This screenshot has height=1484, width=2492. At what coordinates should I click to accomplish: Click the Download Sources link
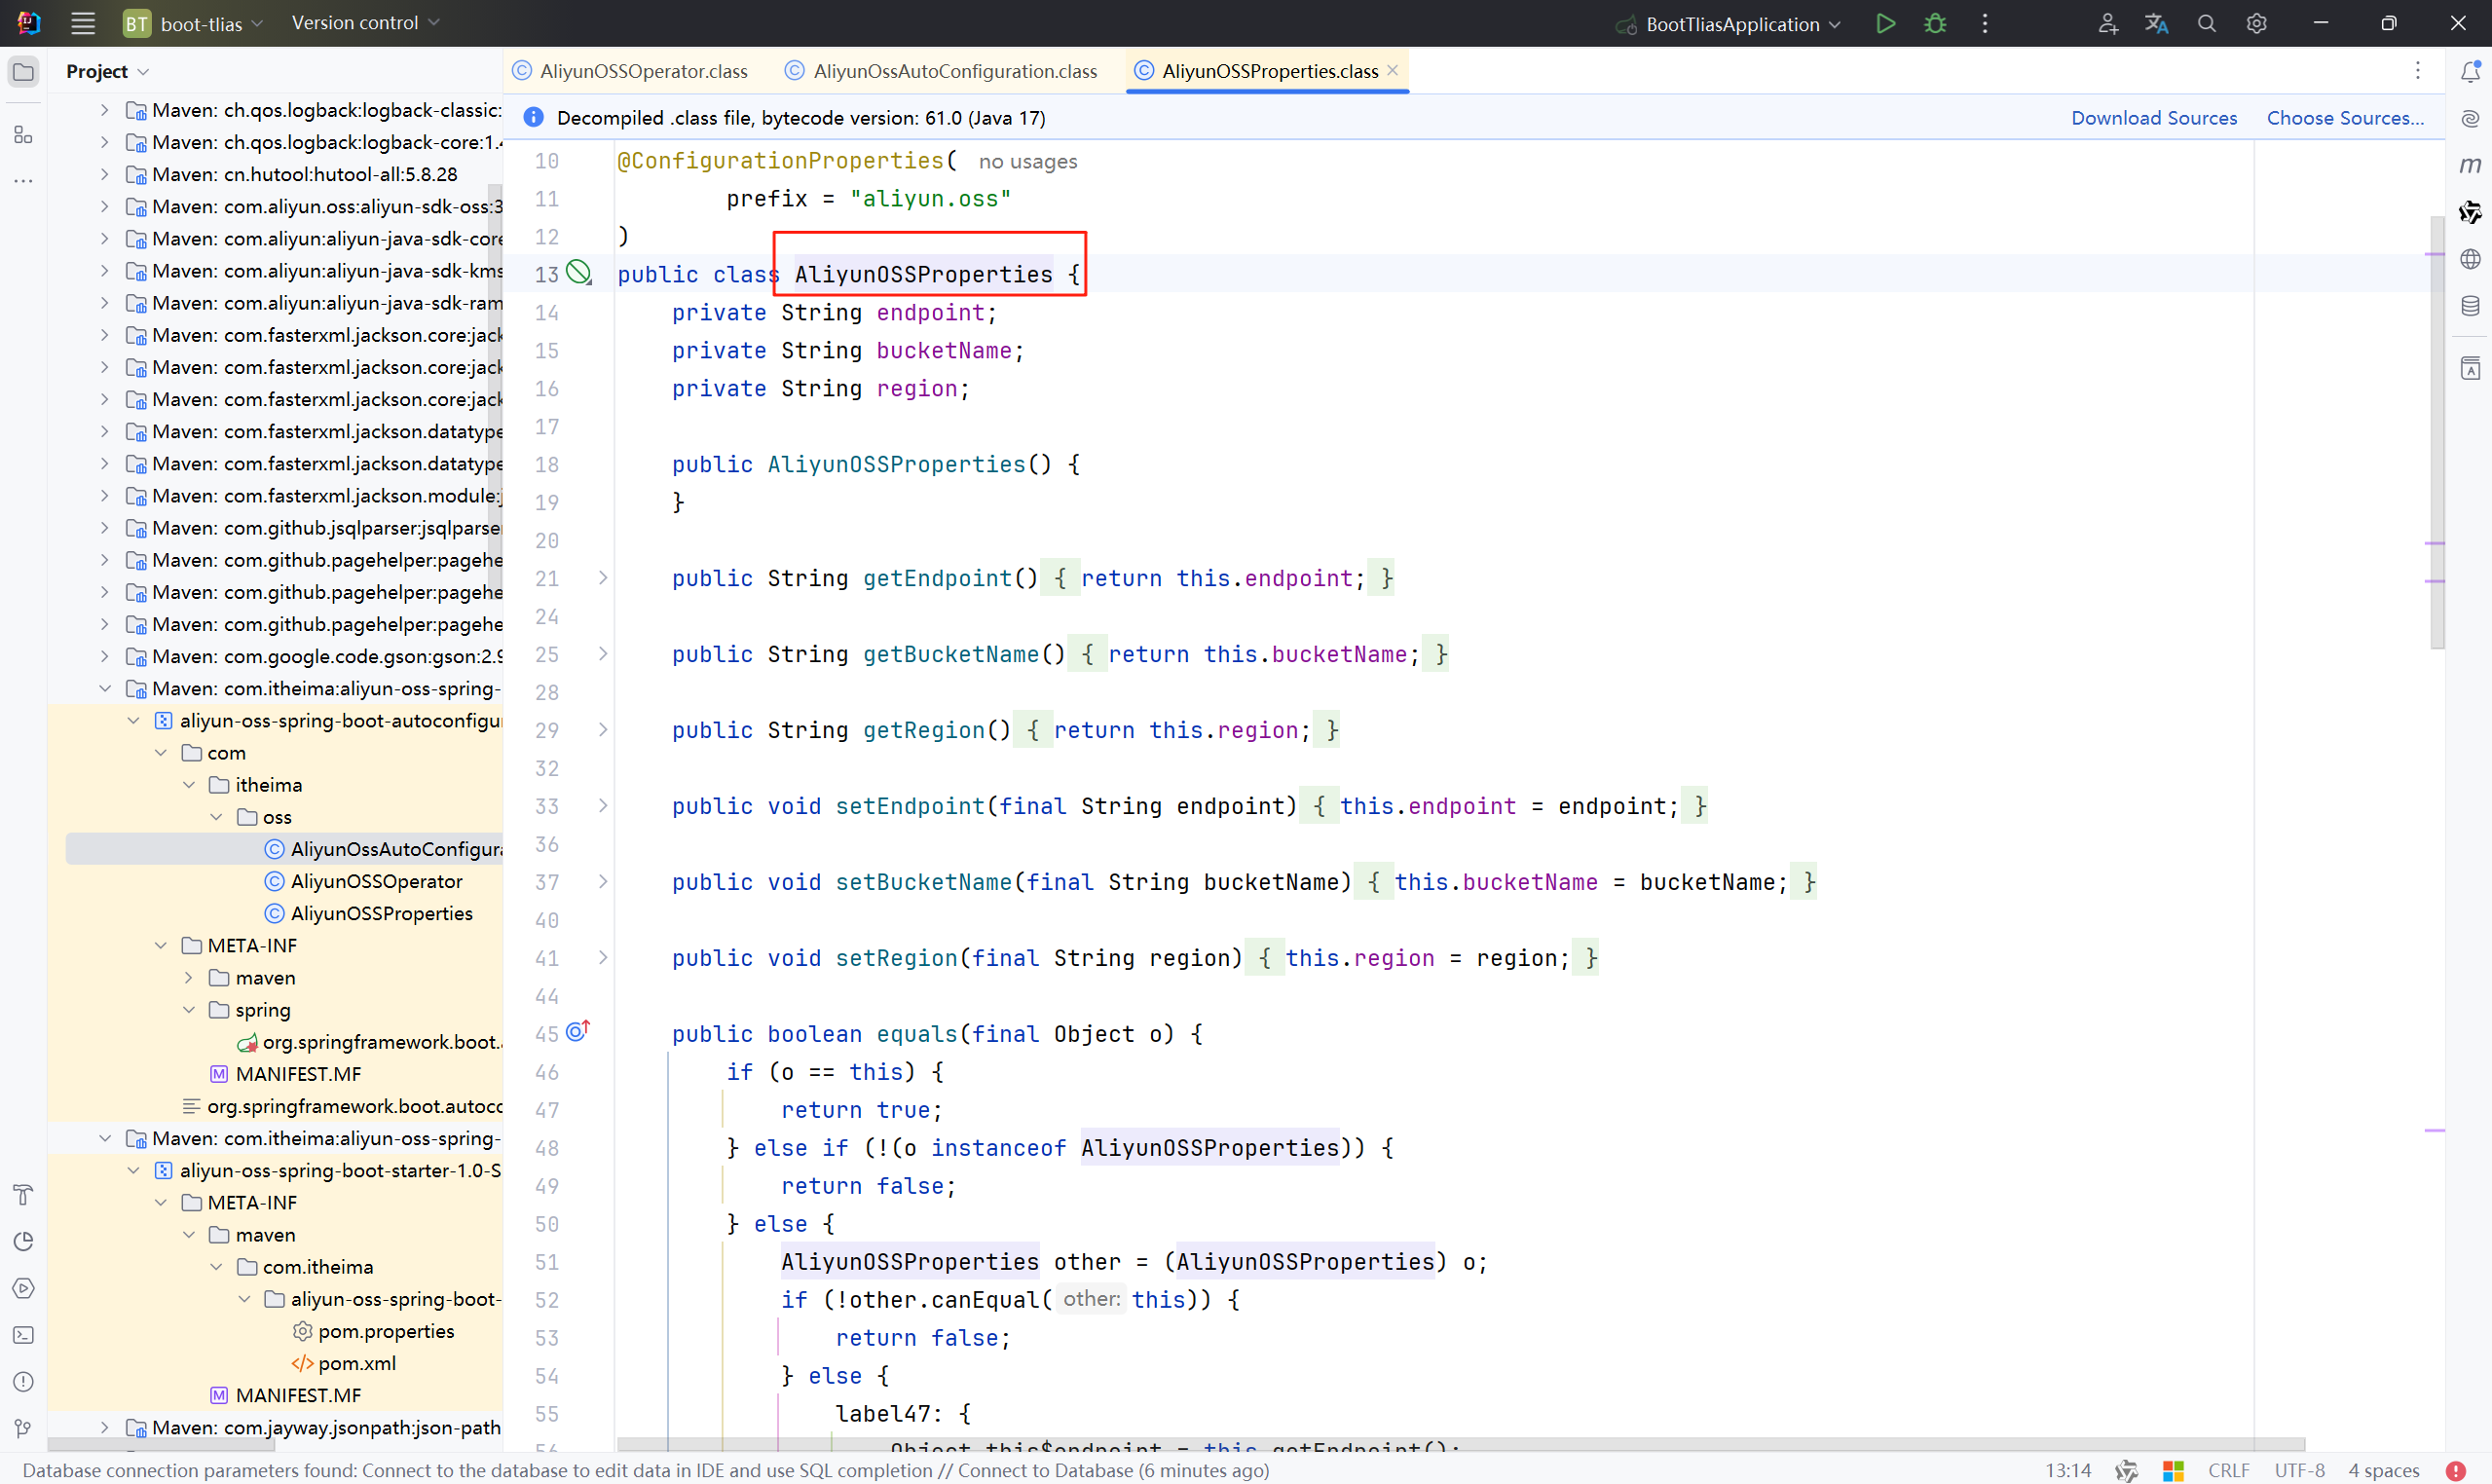(2153, 118)
